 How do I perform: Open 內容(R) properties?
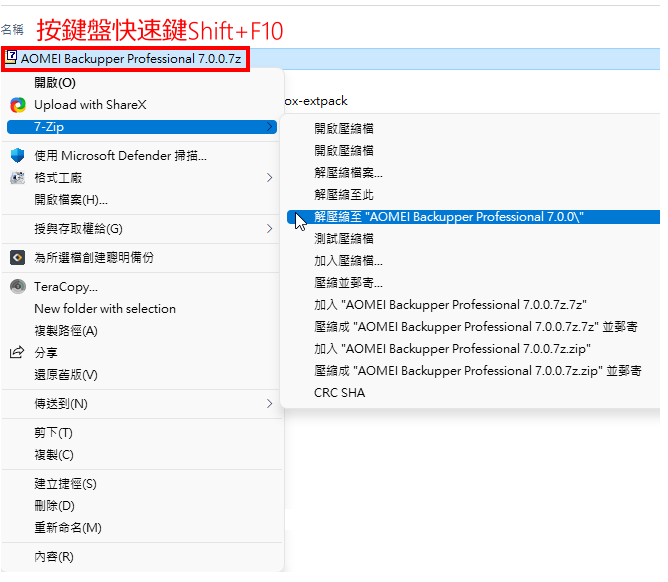point(54,556)
